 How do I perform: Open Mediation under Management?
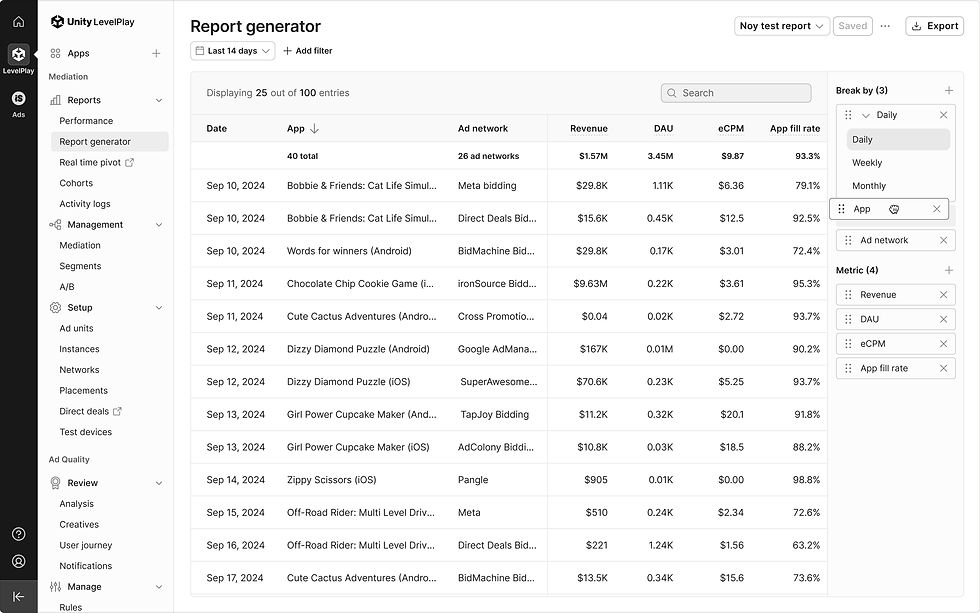coord(80,246)
